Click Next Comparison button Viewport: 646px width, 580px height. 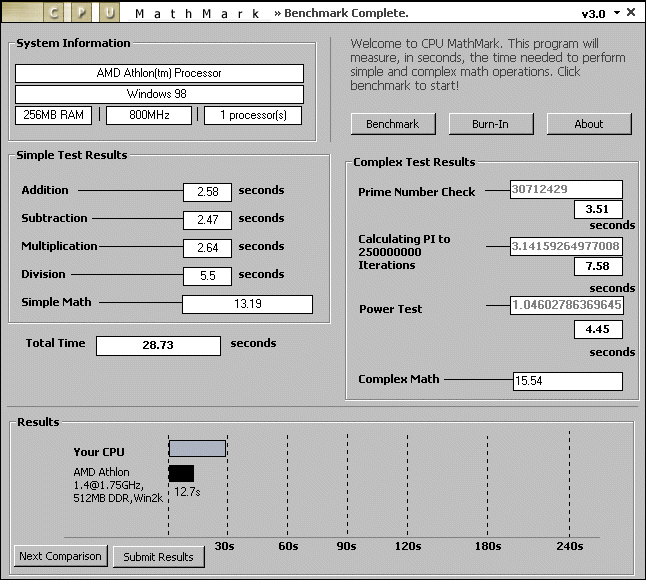(x=61, y=556)
